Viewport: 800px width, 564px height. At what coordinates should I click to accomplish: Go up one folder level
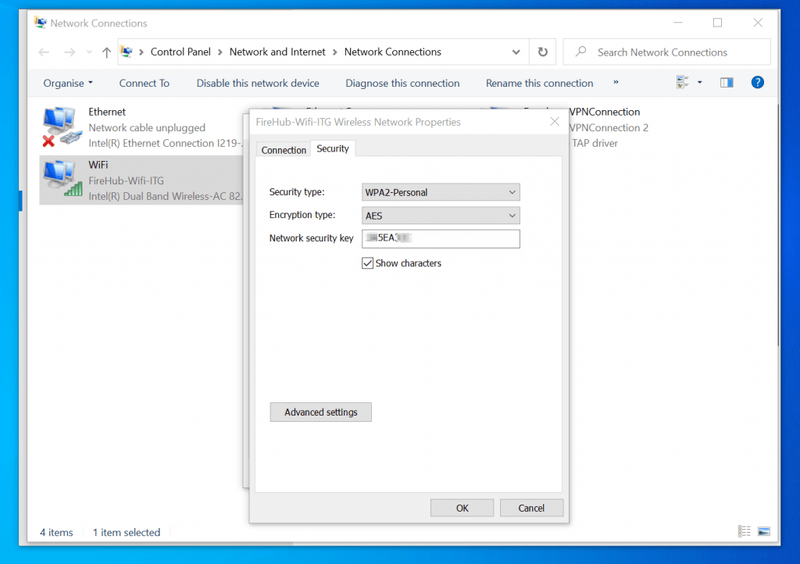click(106, 52)
